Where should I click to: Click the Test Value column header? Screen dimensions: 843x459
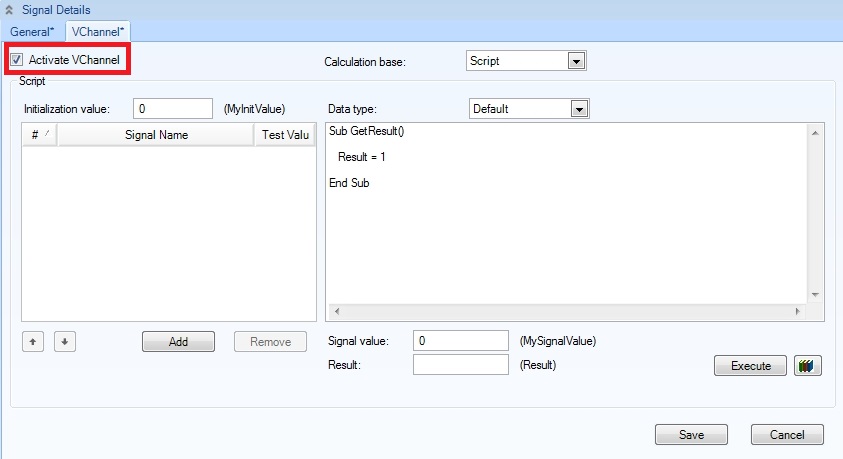click(284, 135)
